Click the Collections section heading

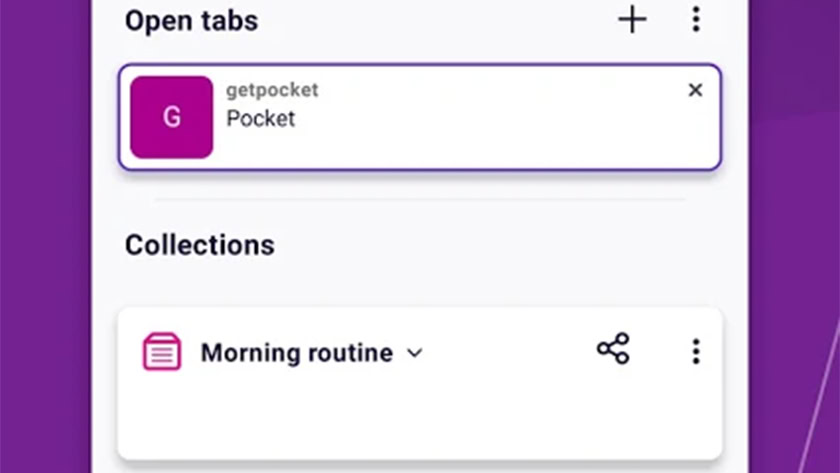[199, 244]
